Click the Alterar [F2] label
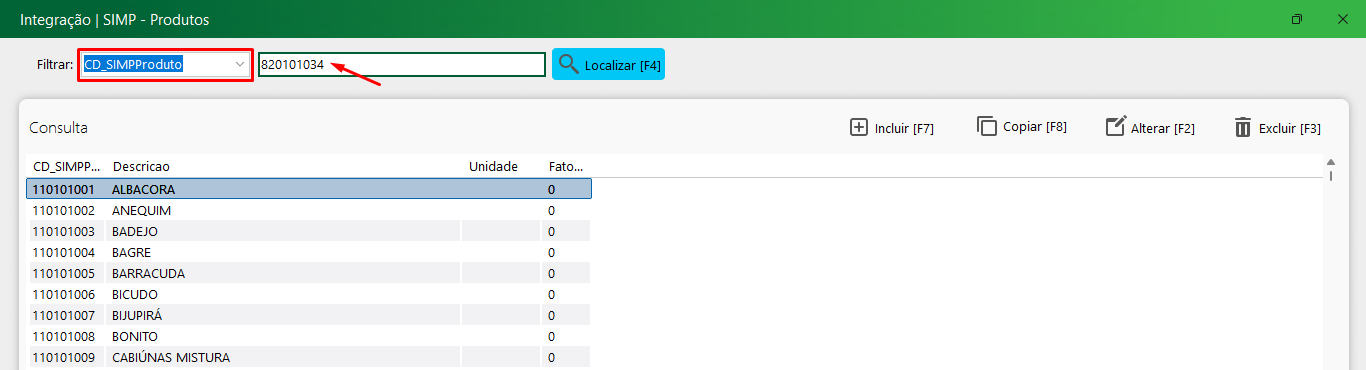Image resolution: width=1366 pixels, height=370 pixels. coord(1163,128)
